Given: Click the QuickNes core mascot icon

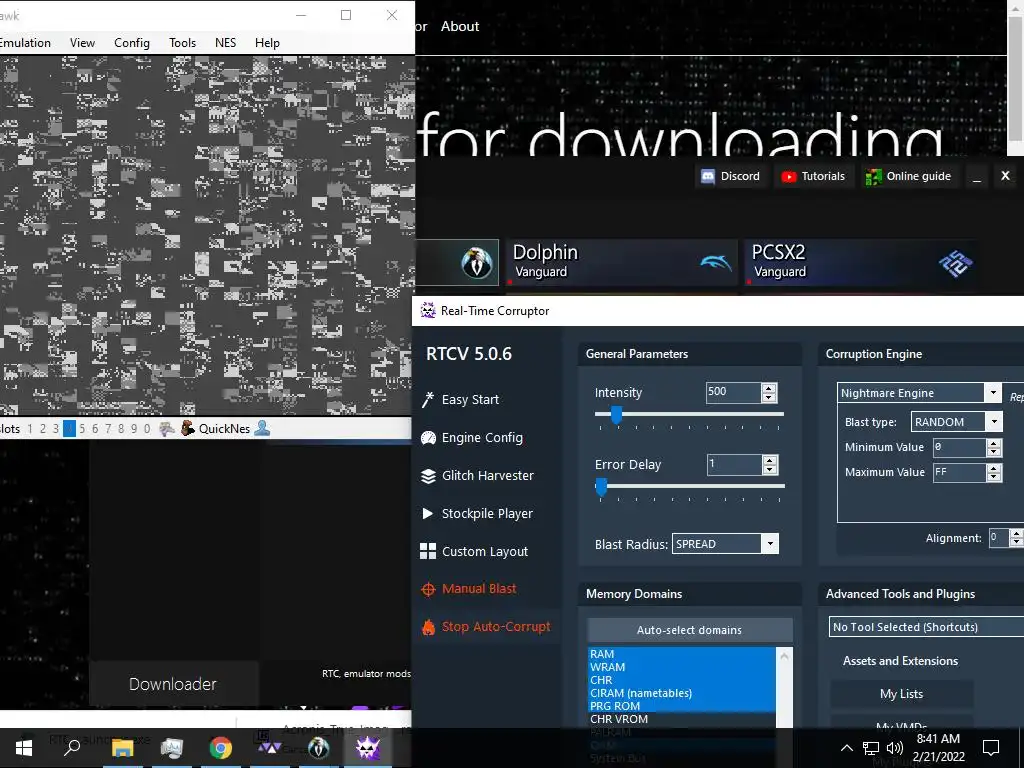Looking at the screenshot, I should tap(187, 428).
